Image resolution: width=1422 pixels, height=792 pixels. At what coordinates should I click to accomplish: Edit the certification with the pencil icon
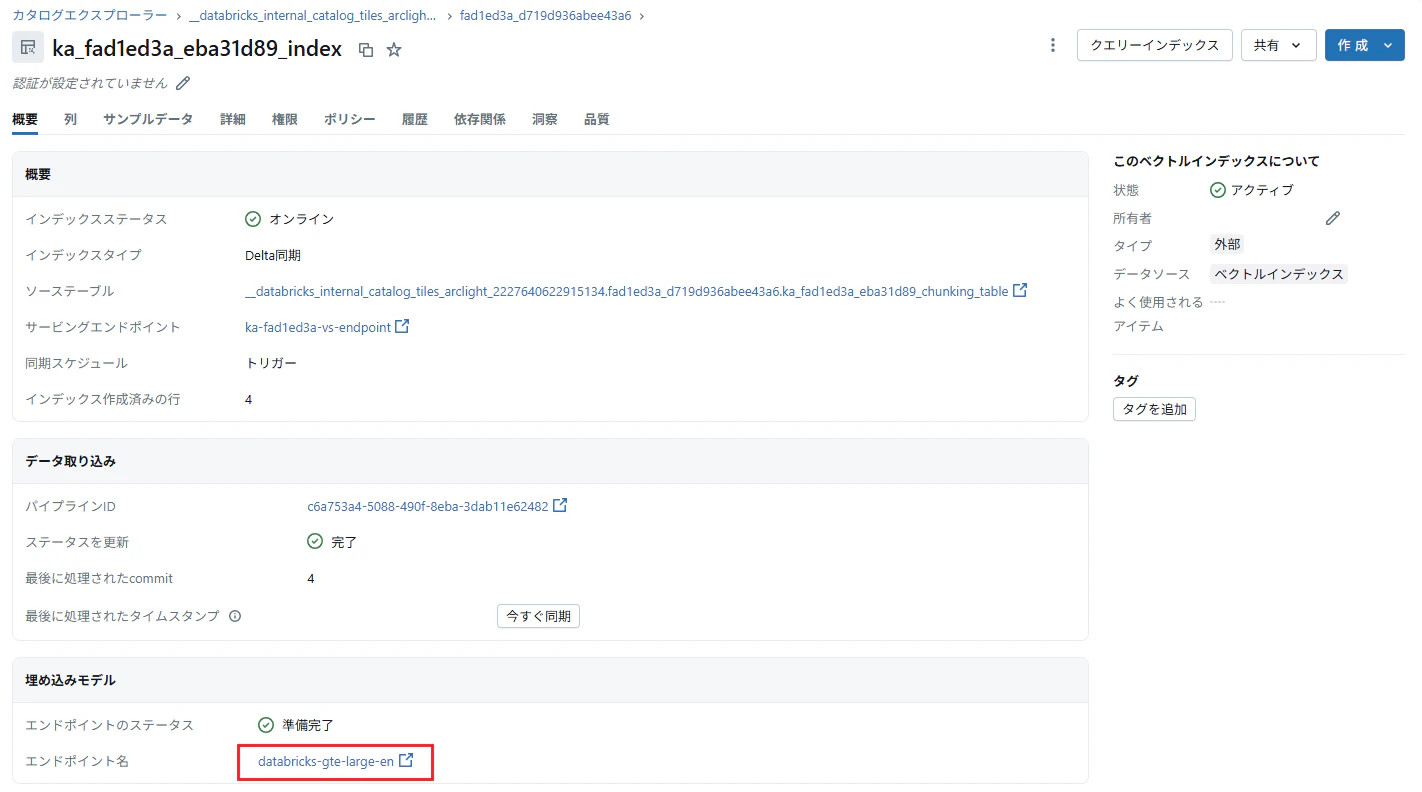183,83
